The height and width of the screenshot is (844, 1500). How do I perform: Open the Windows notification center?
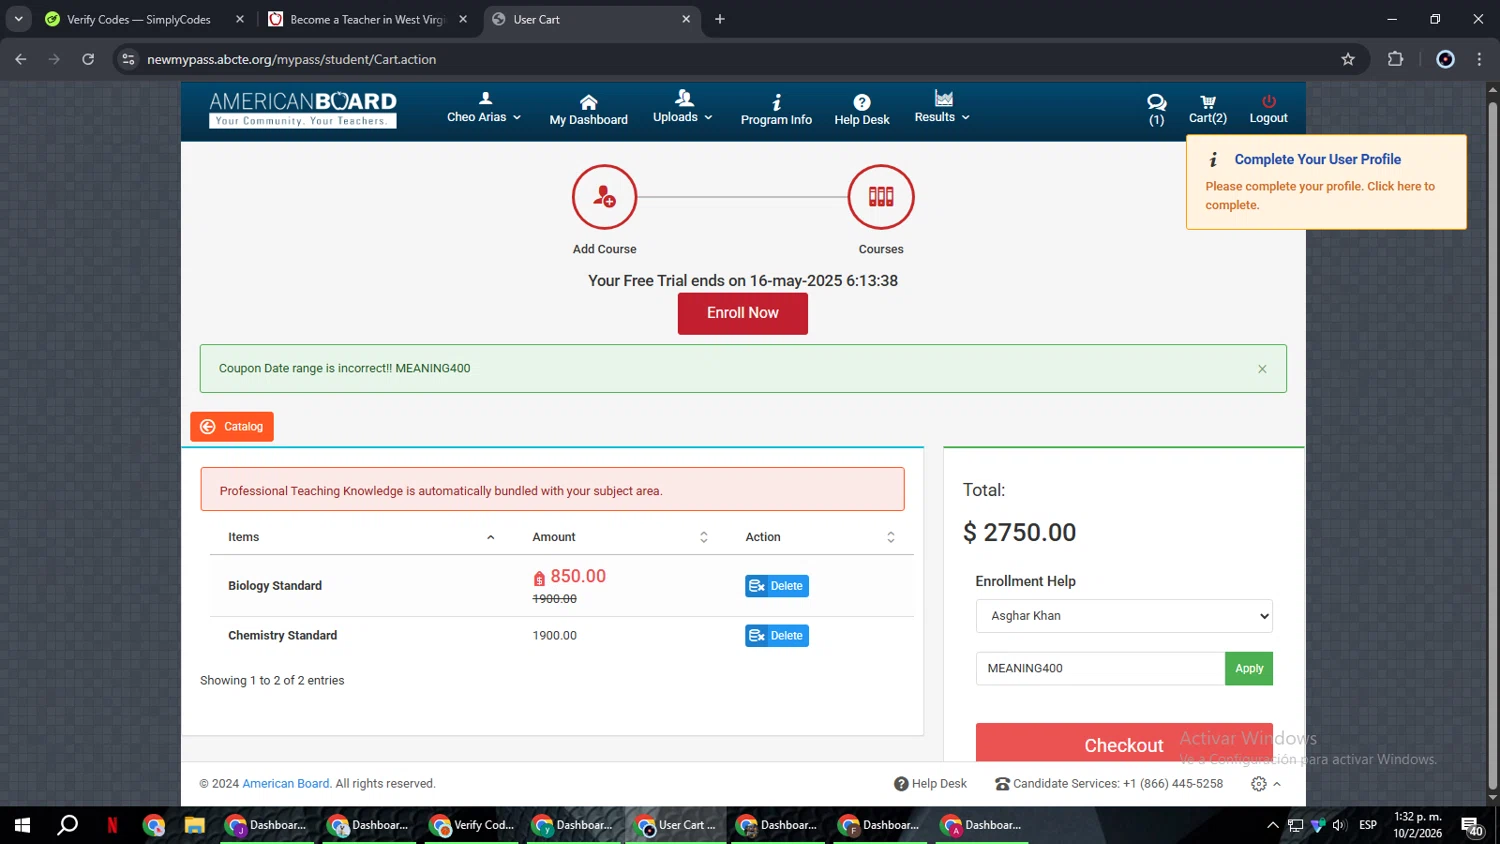coord(1472,826)
